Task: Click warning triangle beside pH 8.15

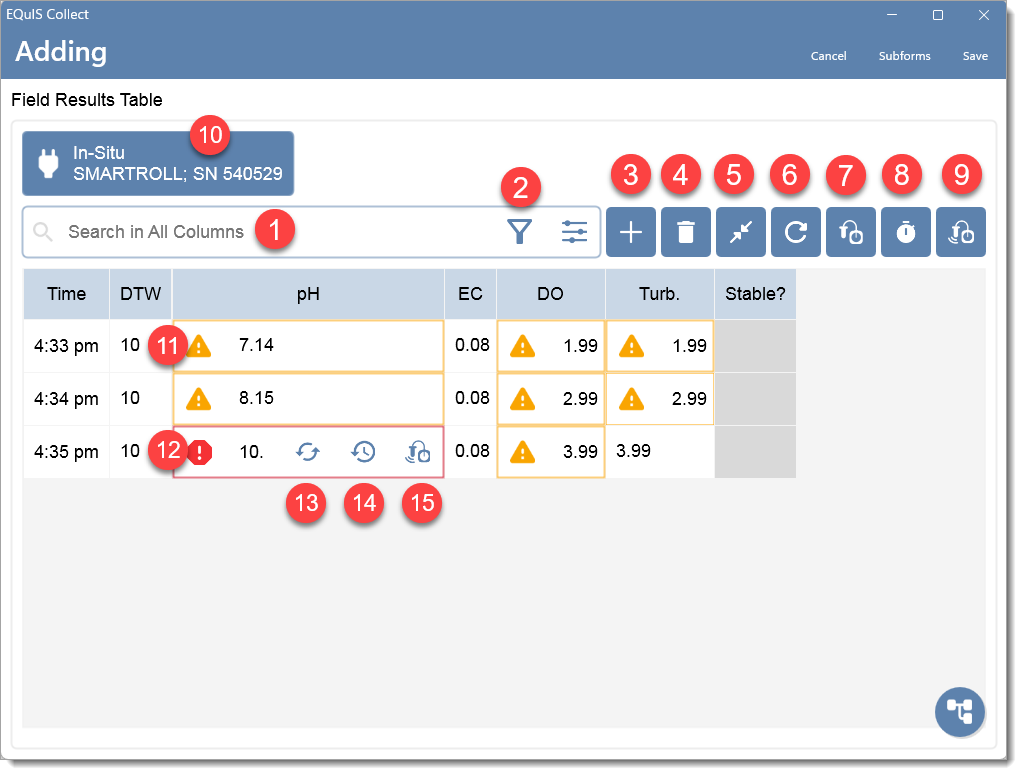Action: coord(199,398)
